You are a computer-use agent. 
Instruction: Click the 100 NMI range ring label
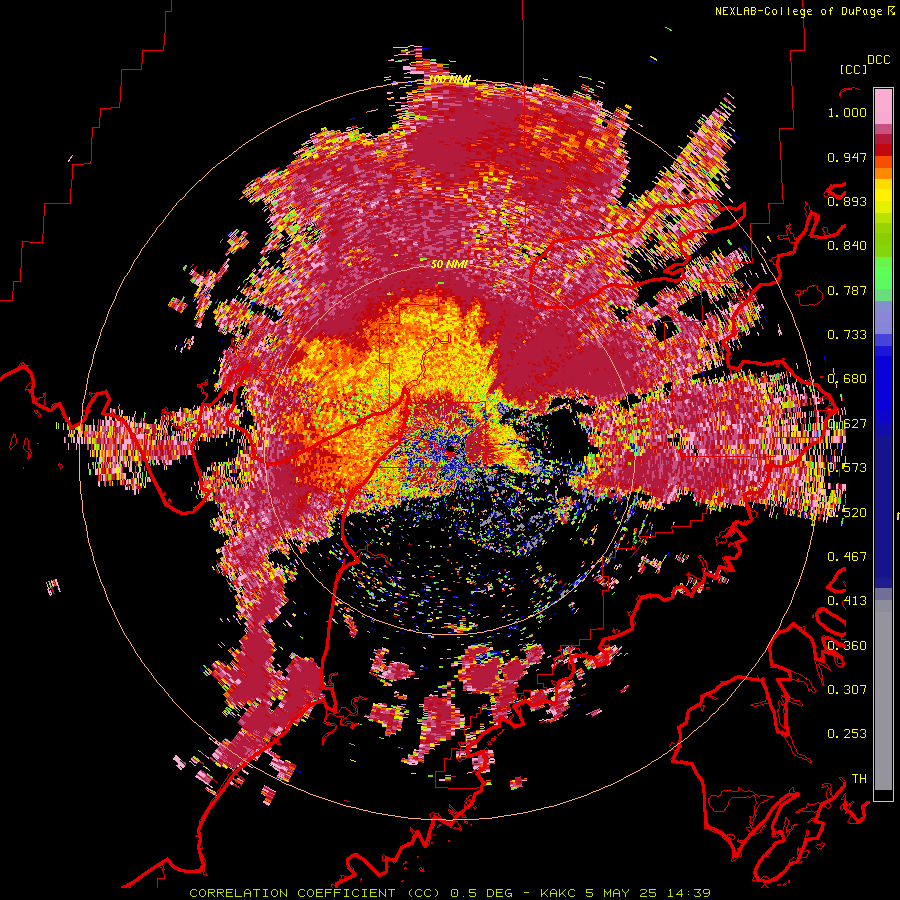click(451, 79)
